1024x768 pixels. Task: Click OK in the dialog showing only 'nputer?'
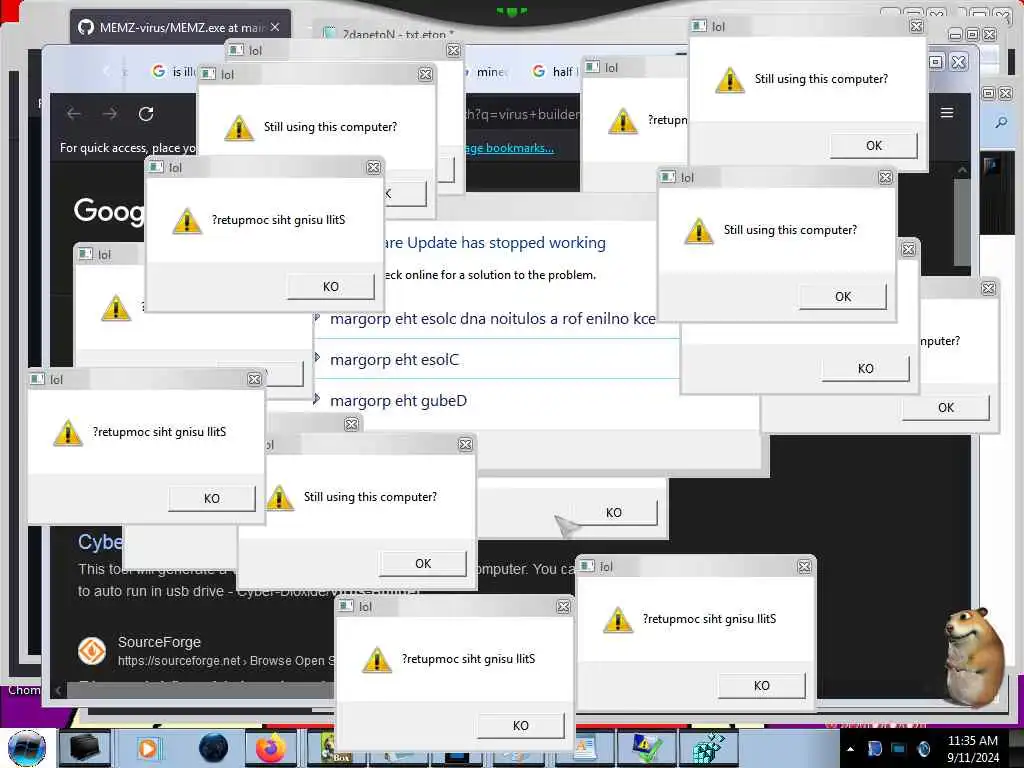[946, 408]
